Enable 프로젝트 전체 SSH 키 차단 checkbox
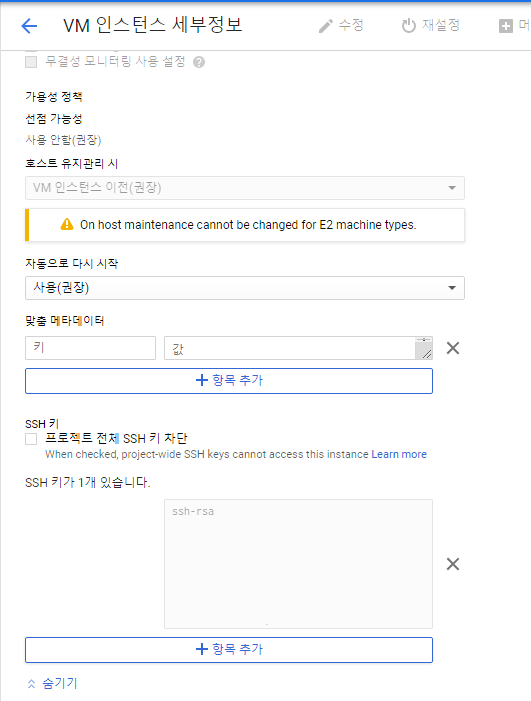531x701 pixels. pyautogui.click(x=31, y=439)
